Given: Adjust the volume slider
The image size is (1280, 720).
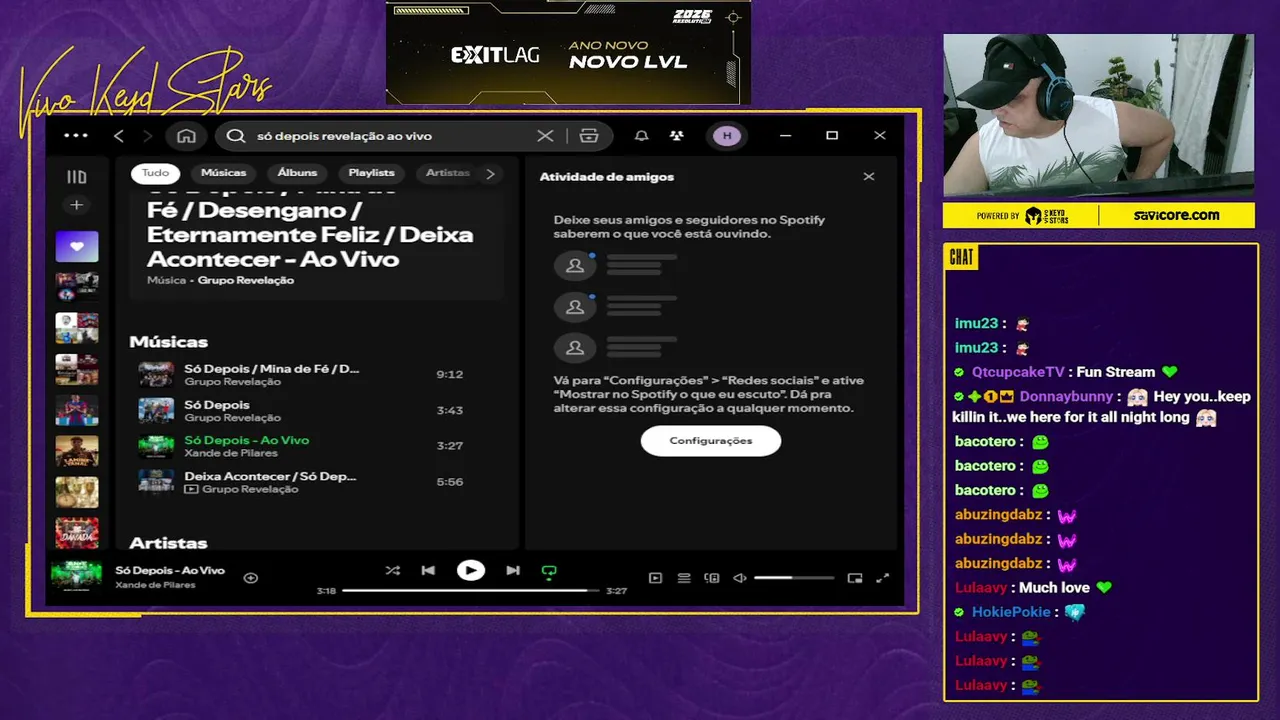Looking at the screenshot, I should tap(794, 577).
